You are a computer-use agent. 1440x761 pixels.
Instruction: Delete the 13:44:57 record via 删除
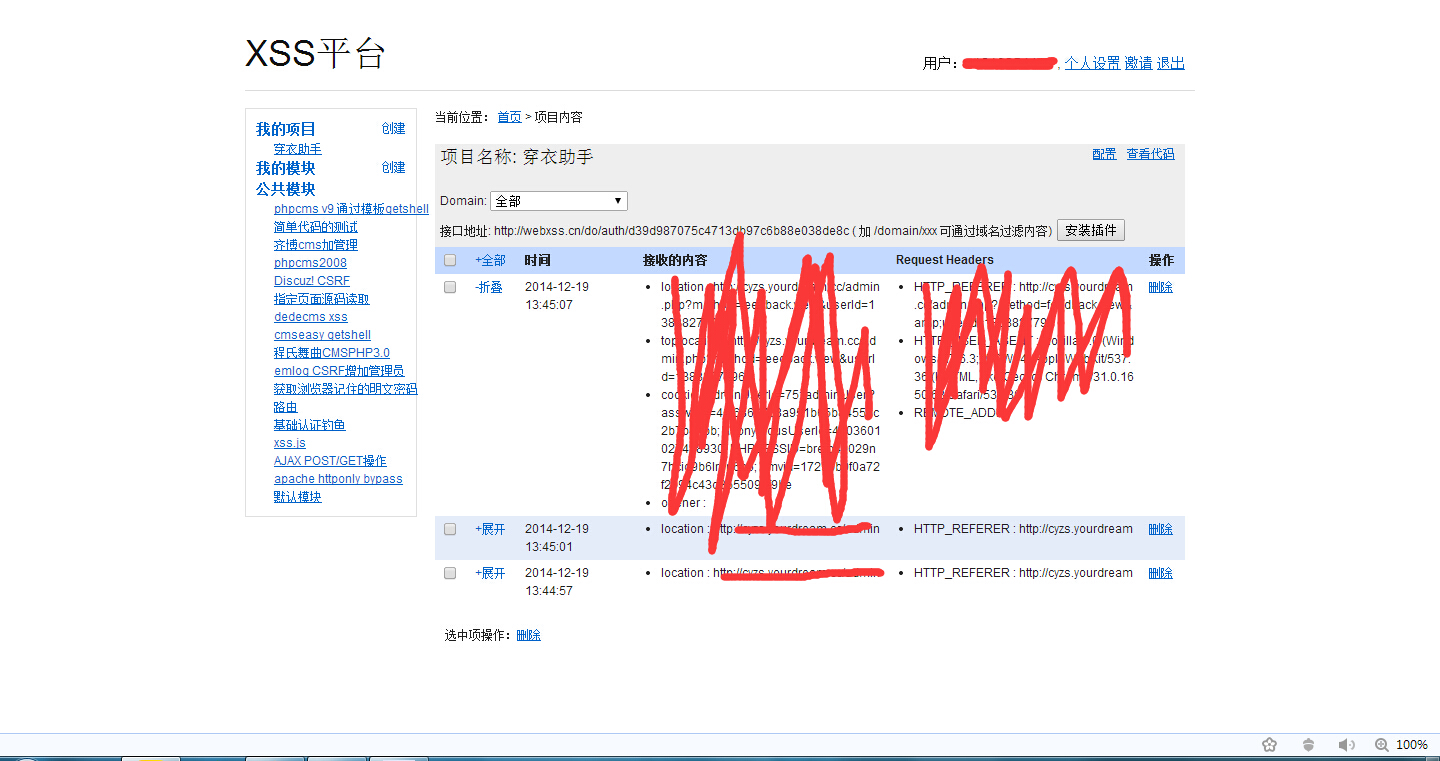[1160, 573]
